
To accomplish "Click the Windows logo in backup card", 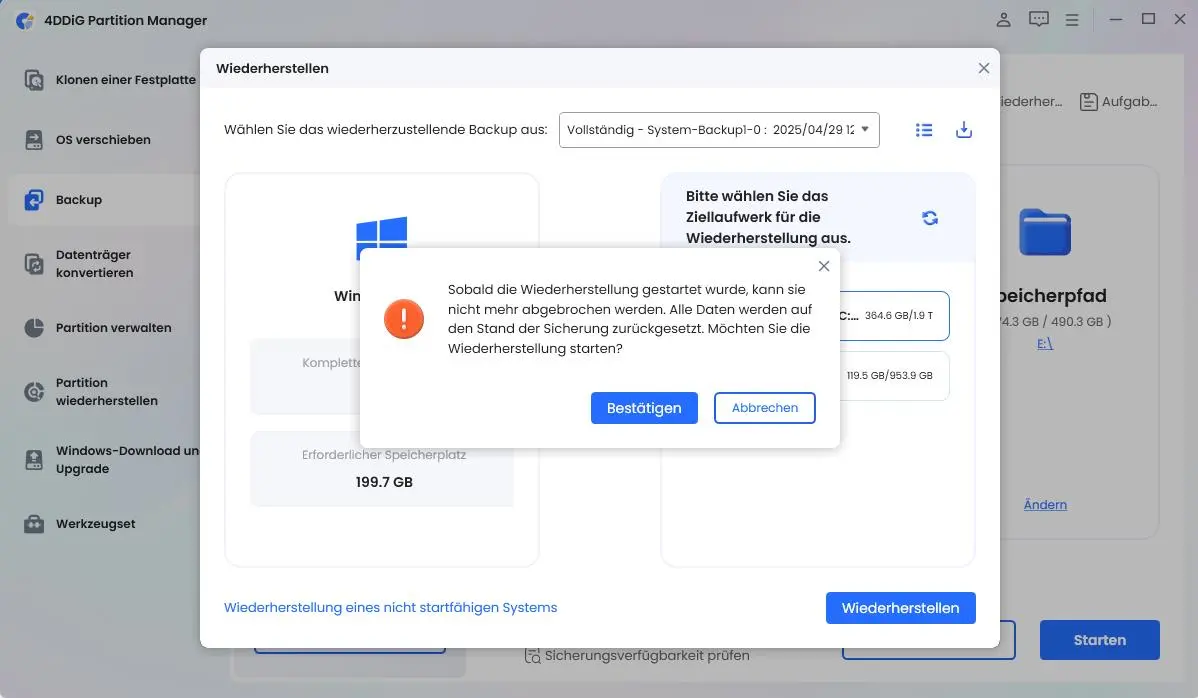I will 381,232.
